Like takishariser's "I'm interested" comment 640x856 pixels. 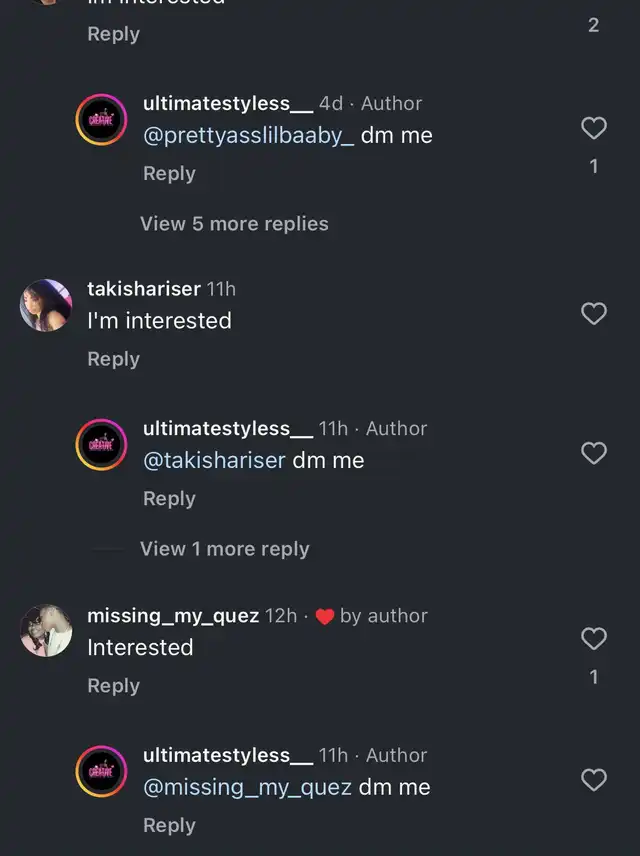(x=594, y=314)
